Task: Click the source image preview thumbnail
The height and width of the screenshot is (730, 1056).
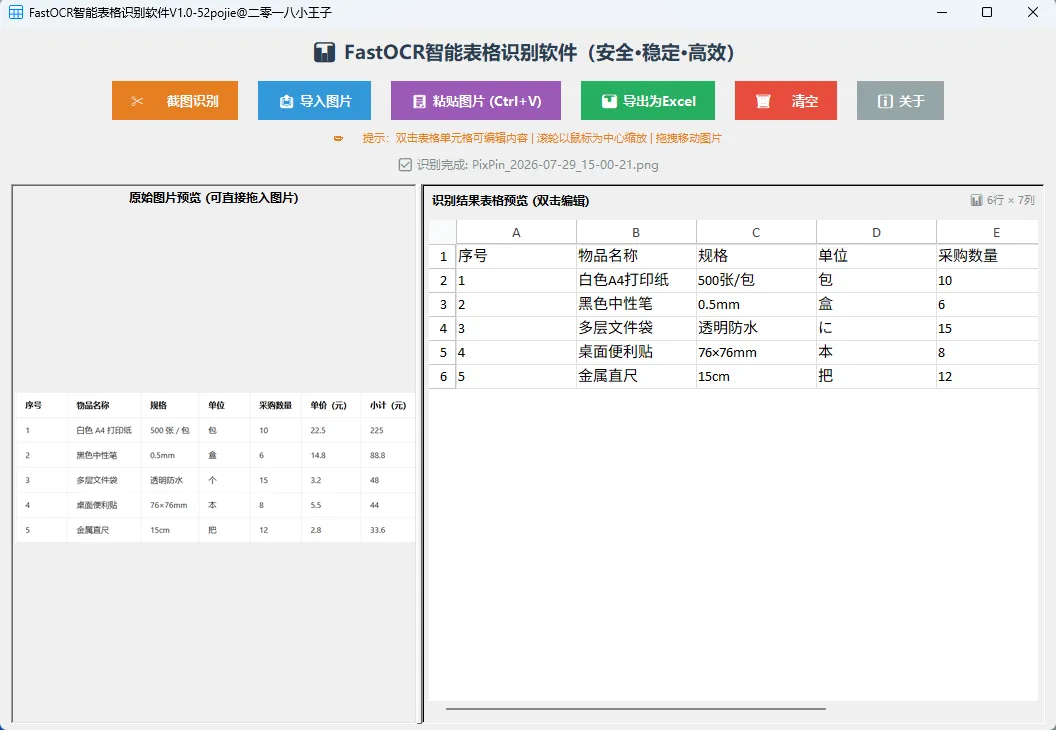Action: pyautogui.click(x=215, y=467)
